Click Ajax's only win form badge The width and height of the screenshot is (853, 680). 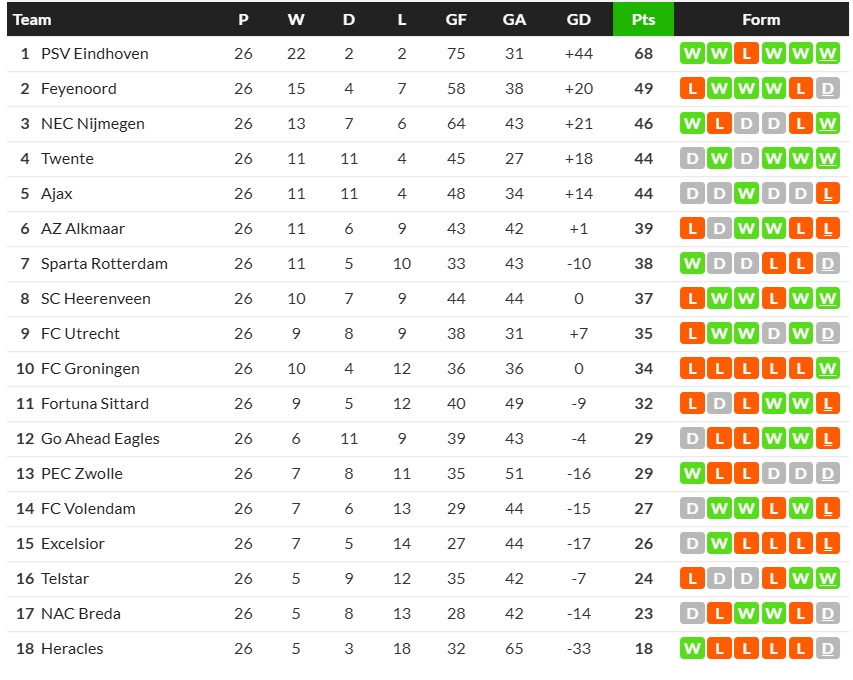tap(745, 194)
